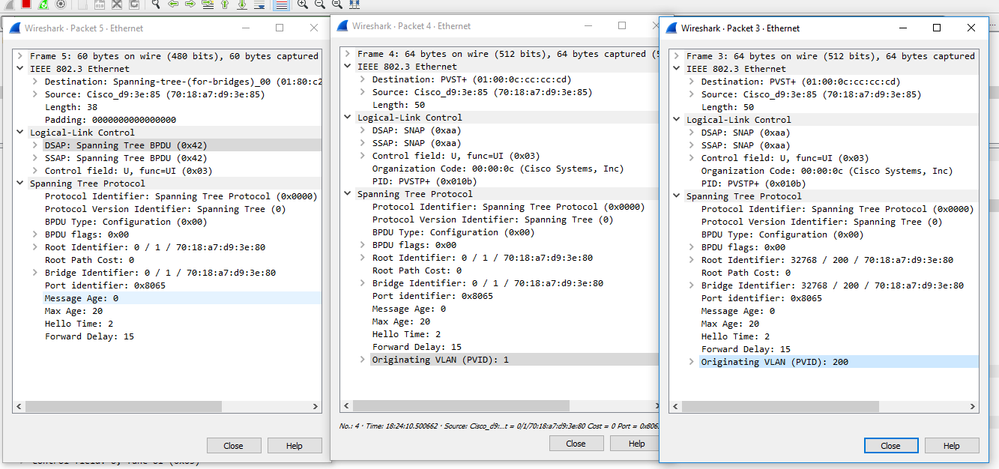Viewport: 999px width, 469px height.
Task: Expand Destination Spanning-tree-(for-bridges) row in Packet 5
Action: pyautogui.click(x=36, y=82)
